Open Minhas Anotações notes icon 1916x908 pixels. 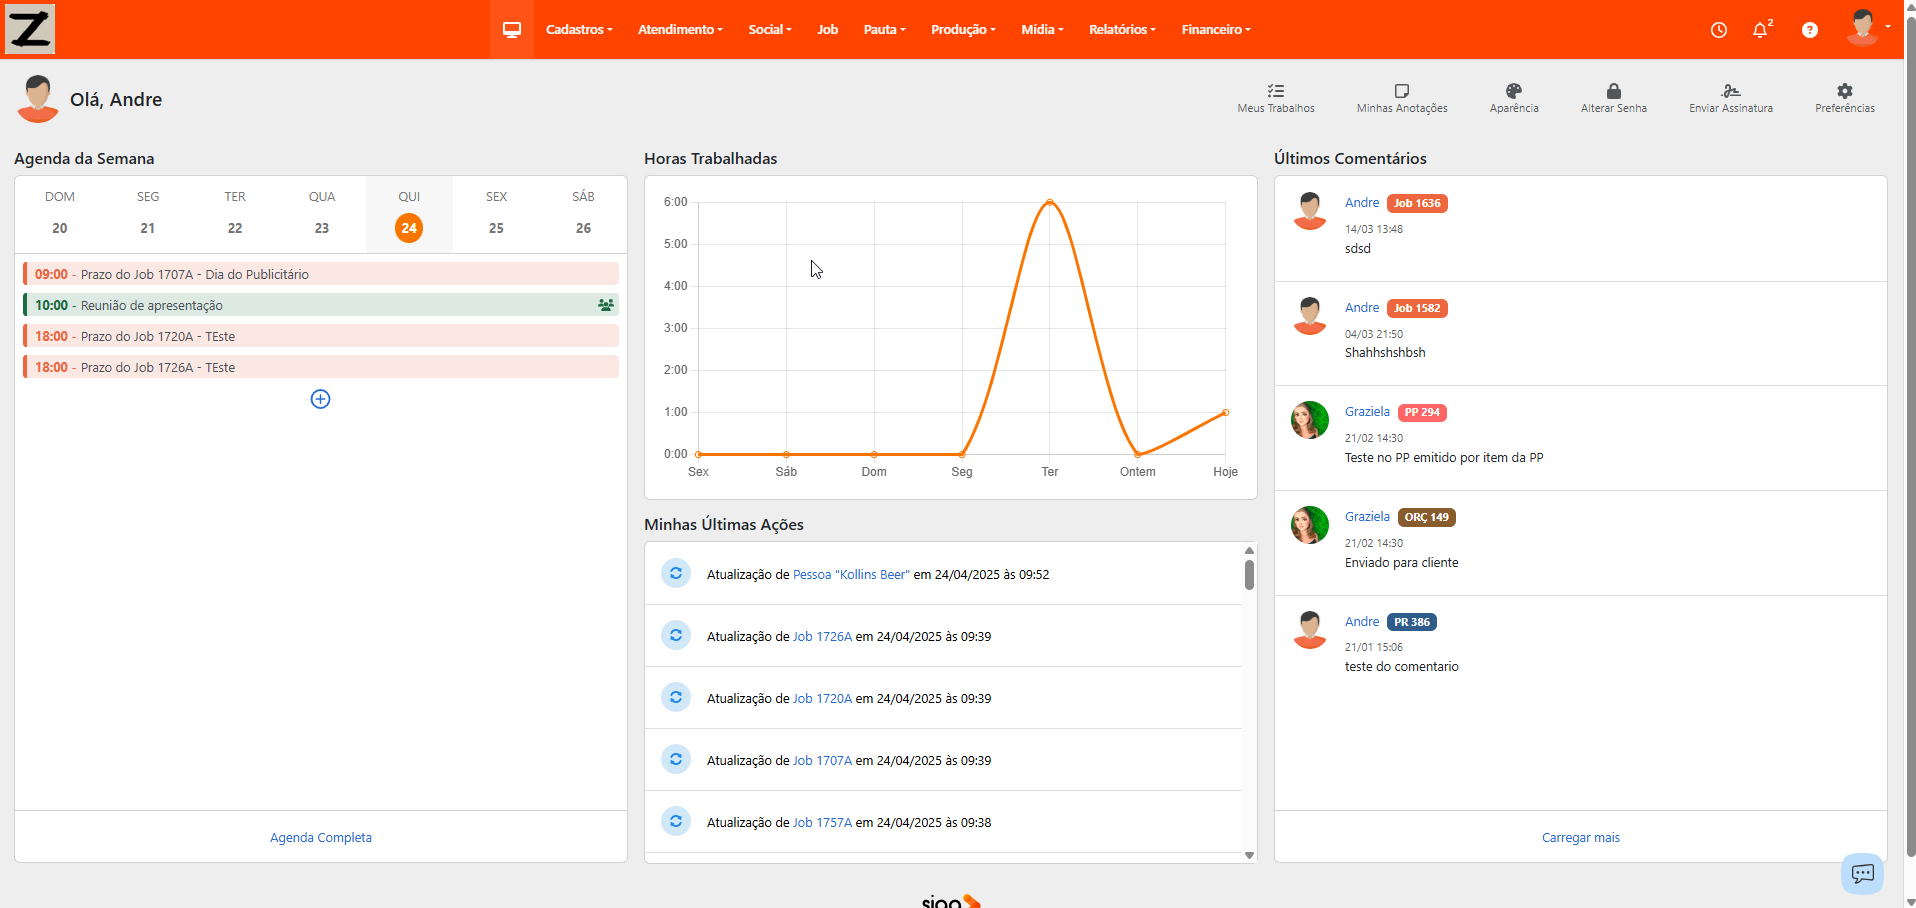pyautogui.click(x=1401, y=91)
